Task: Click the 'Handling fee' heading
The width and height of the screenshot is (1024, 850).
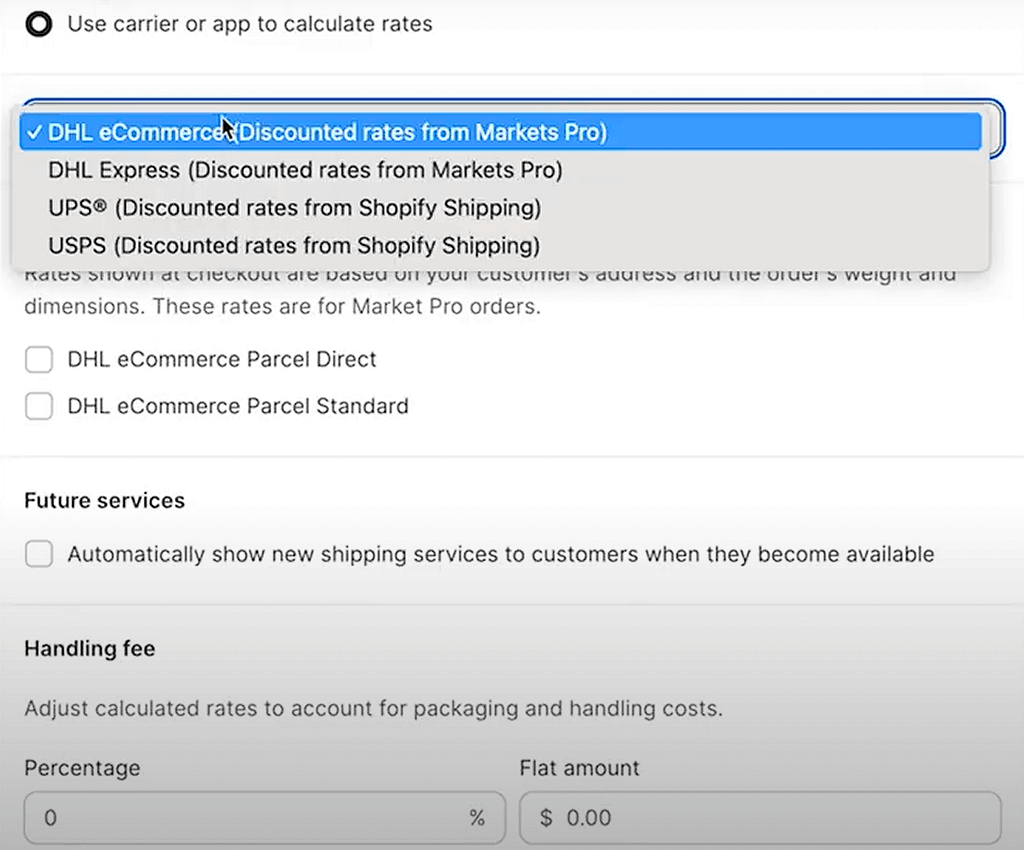Action: coord(89,648)
